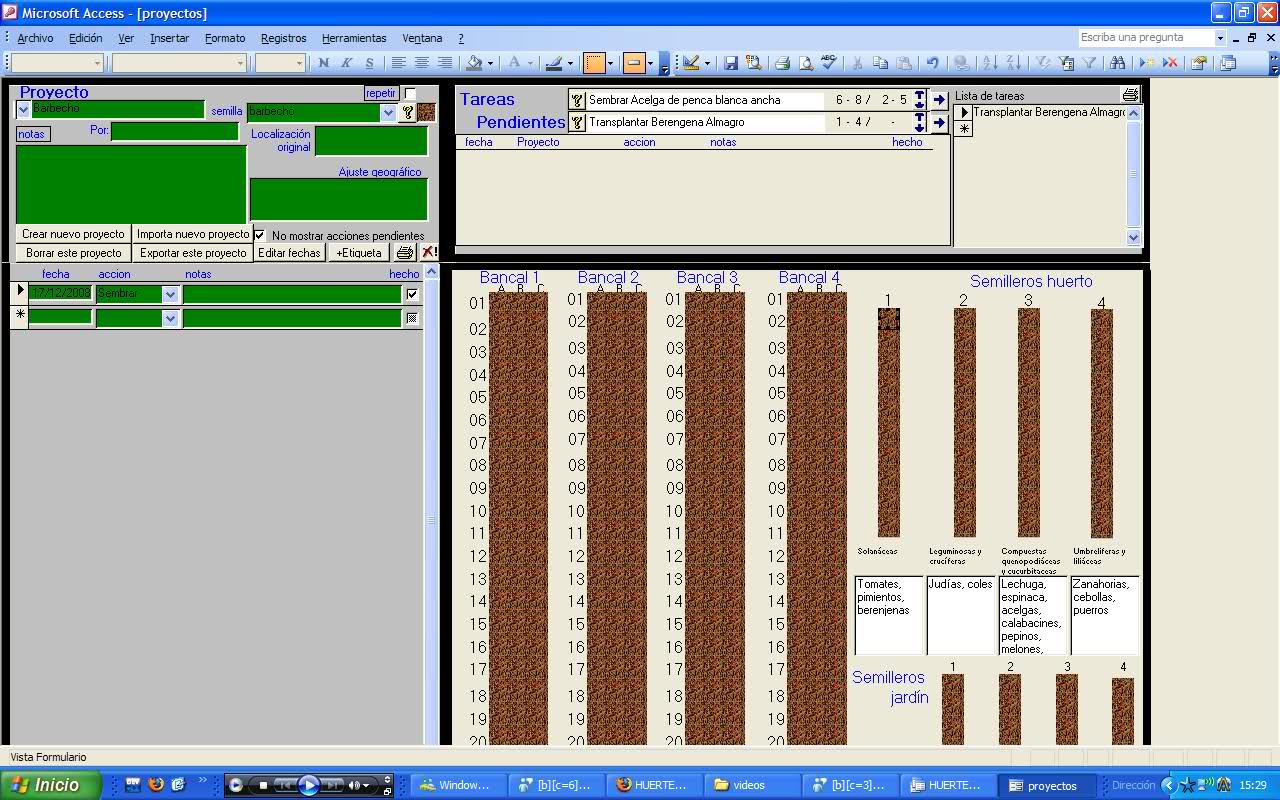Image resolution: width=1280 pixels, height=800 pixels.
Task: Open the Proyecto name dropdown beside Barbecho
Action: [24, 109]
